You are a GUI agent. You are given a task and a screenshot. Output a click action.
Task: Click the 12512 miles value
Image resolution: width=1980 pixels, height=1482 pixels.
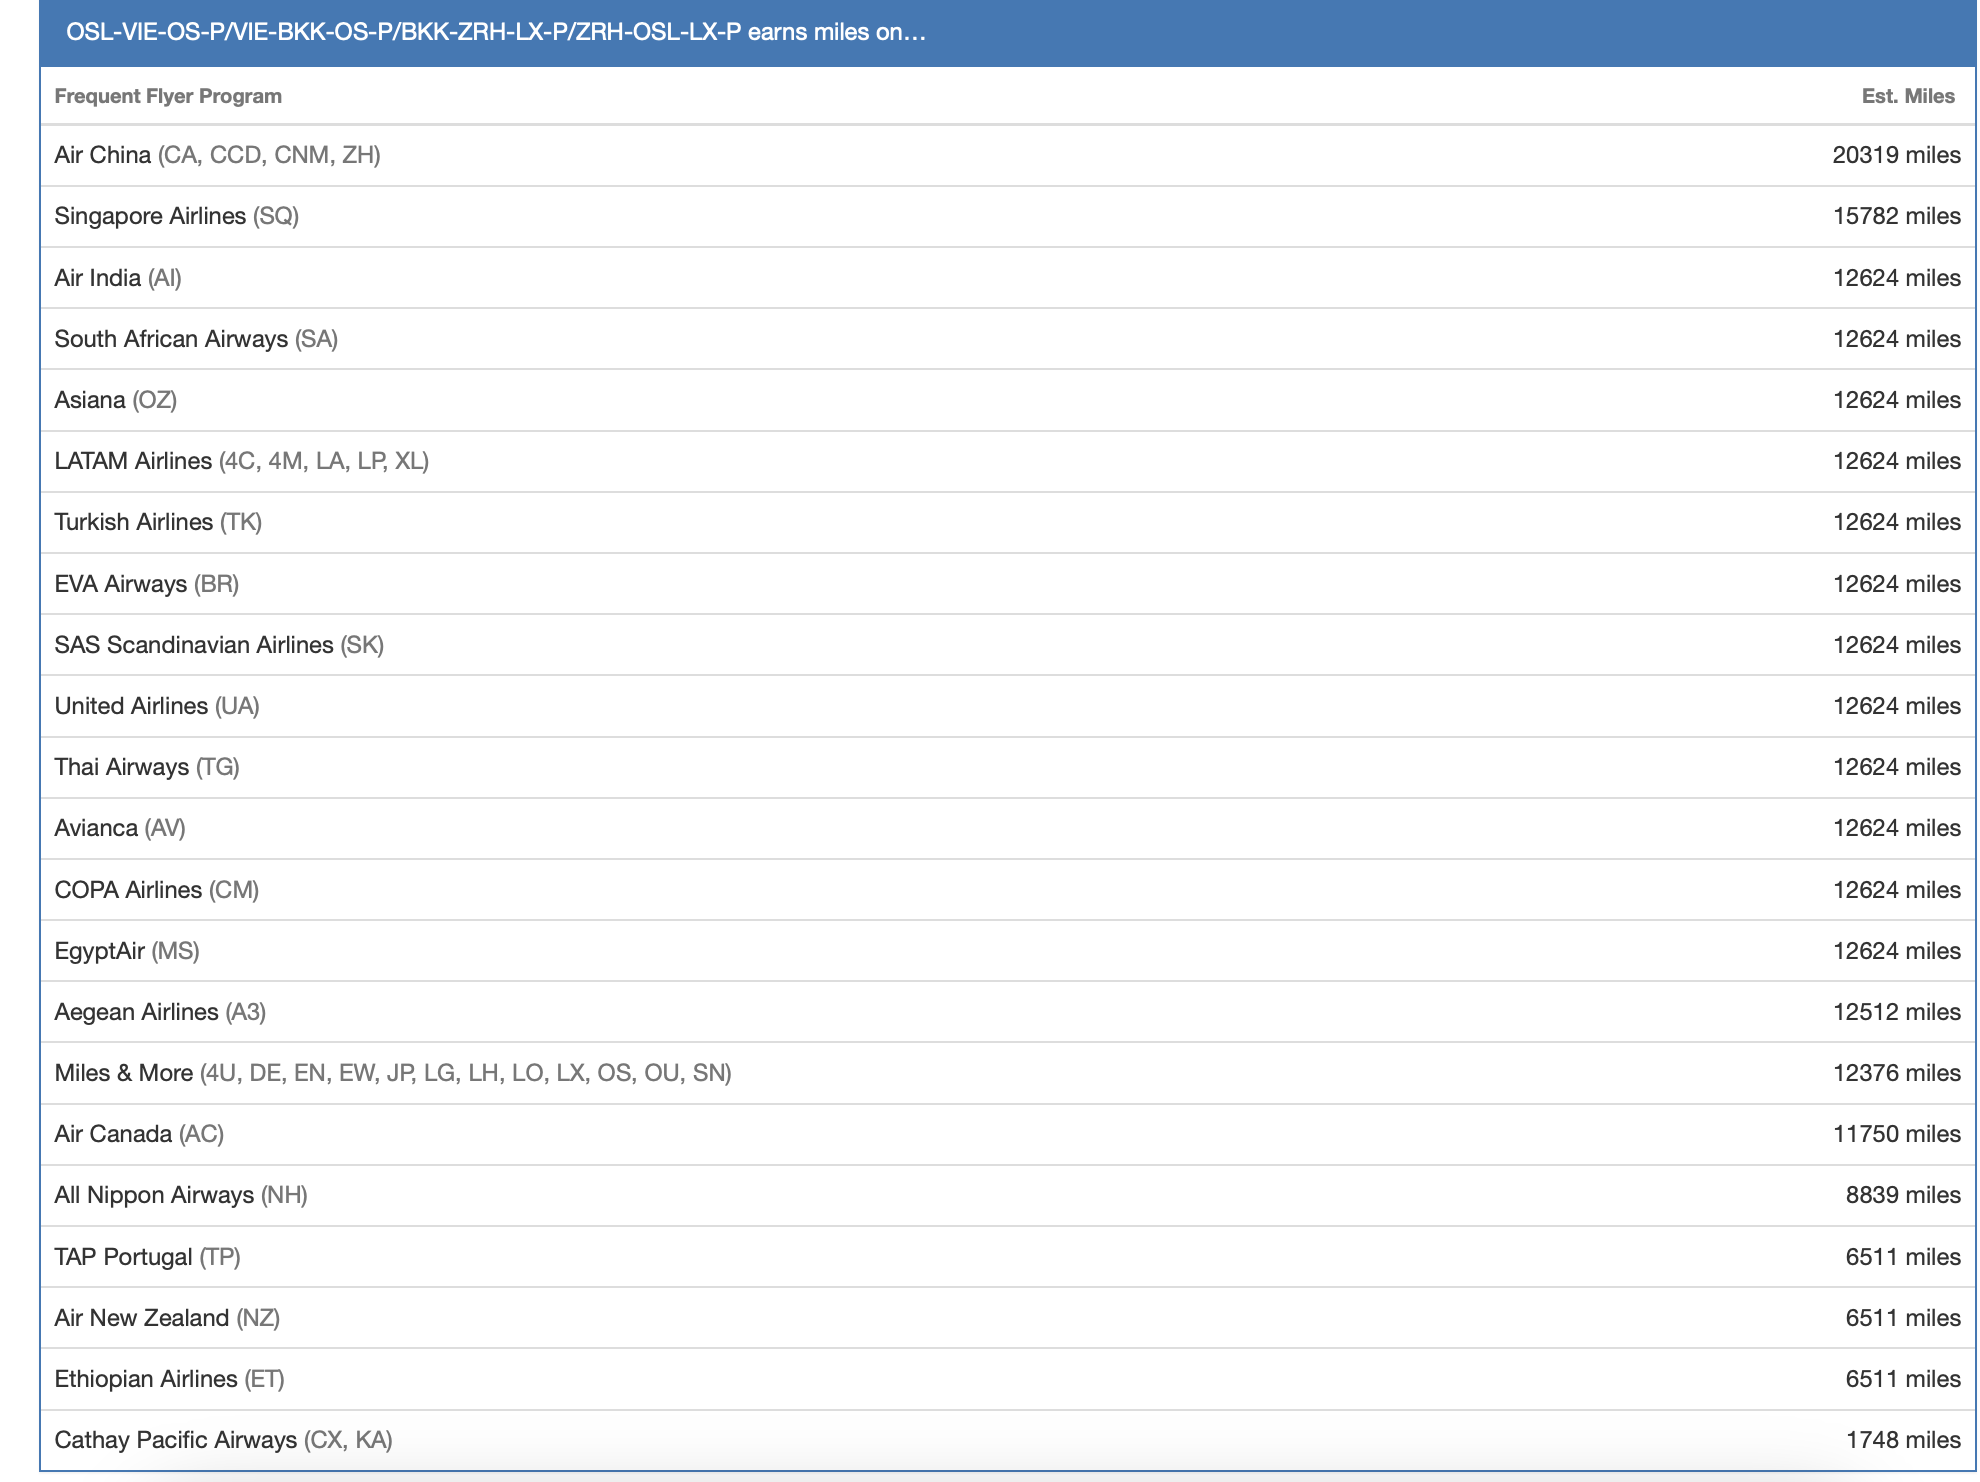coord(1896,1012)
